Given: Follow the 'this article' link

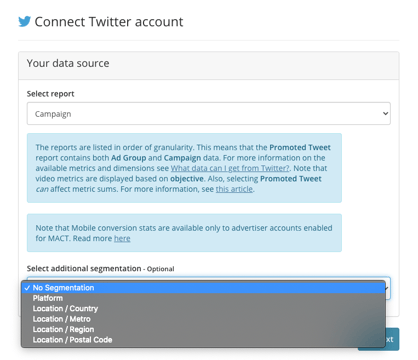Looking at the screenshot, I should click(234, 189).
